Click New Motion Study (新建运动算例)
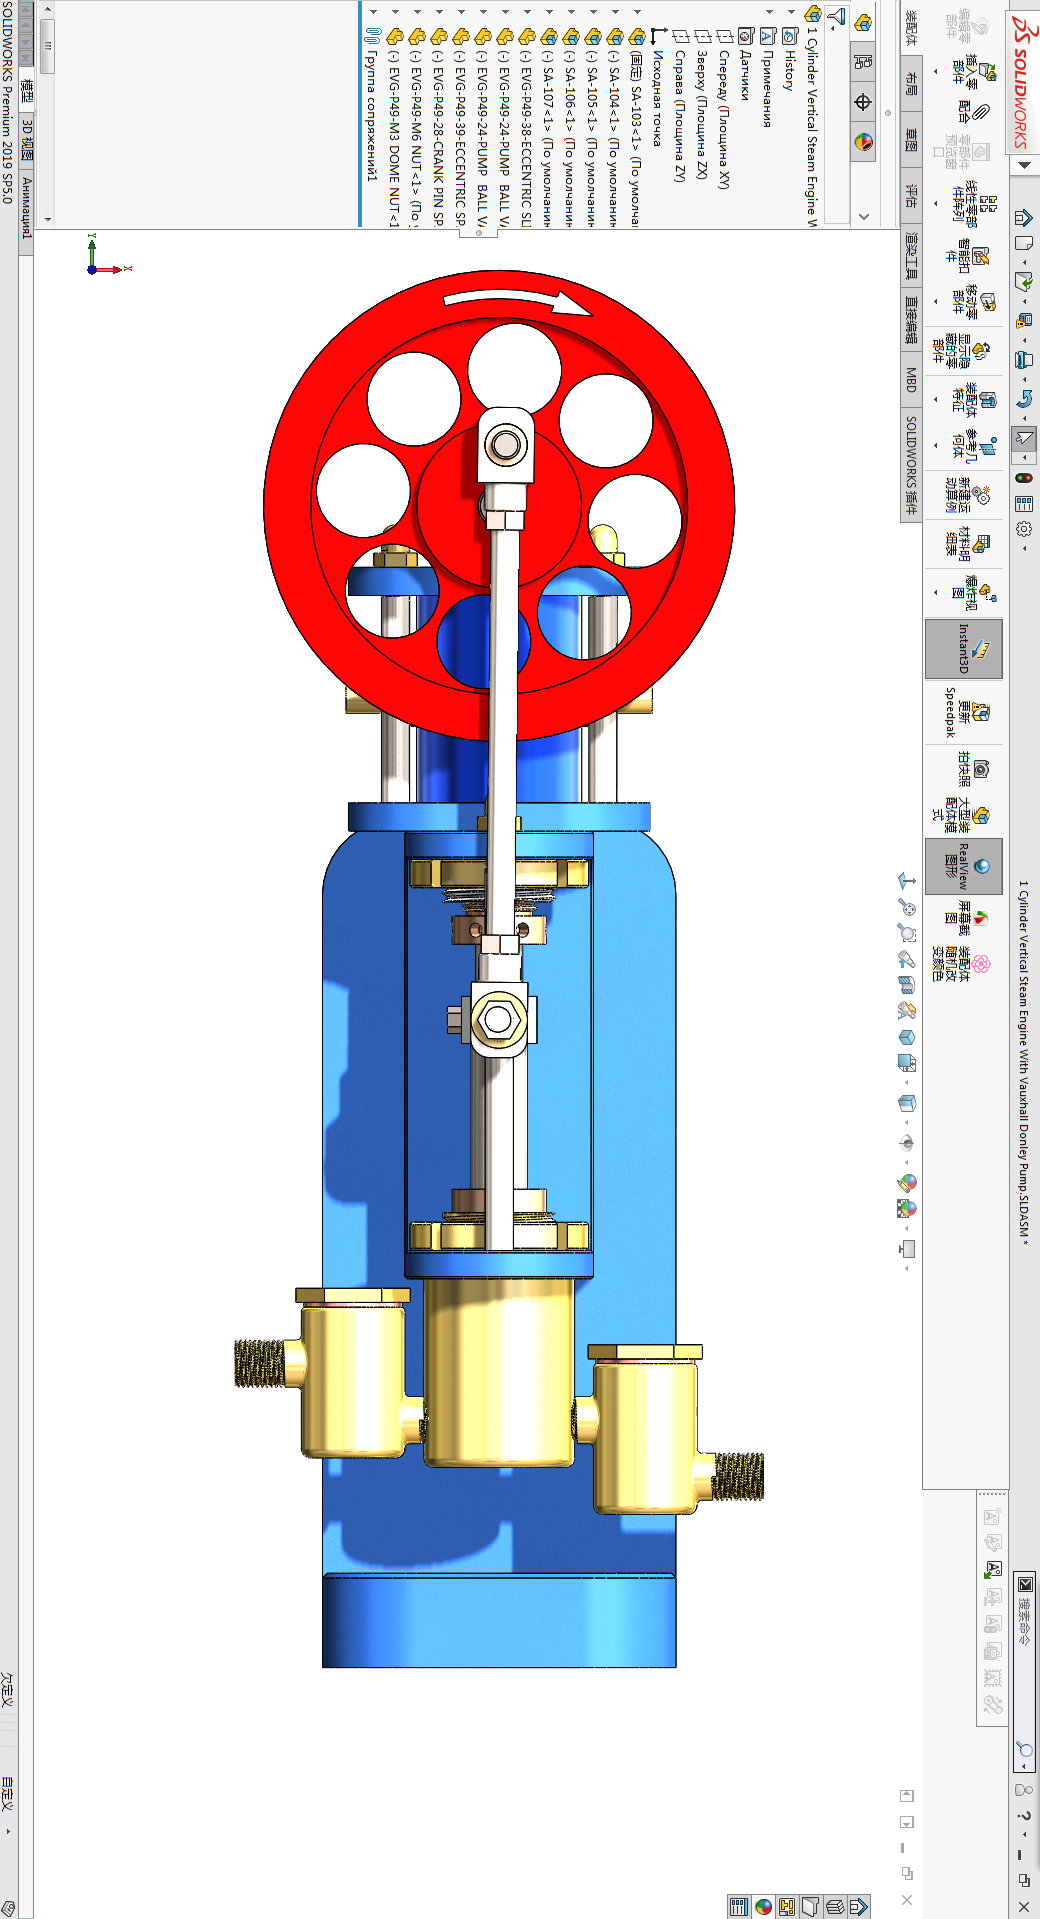This screenshot has height=1919, width=1040. [x=967, y=495]
